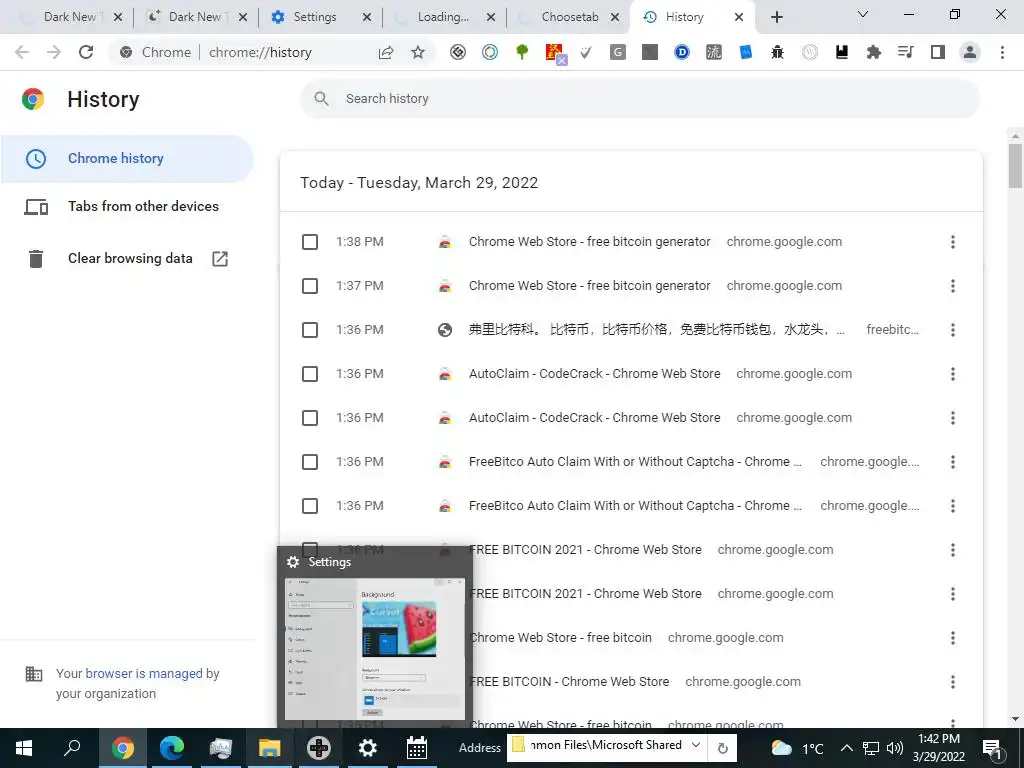Click the share page icon in address bar

[x=386, y=52]
